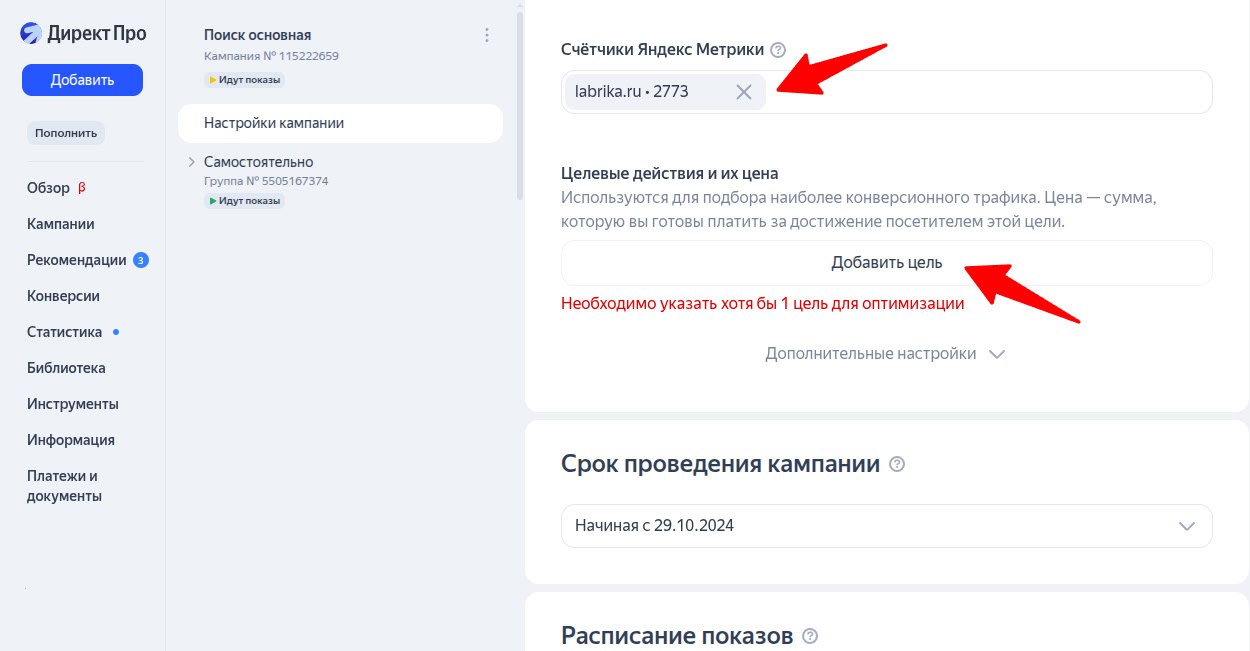Open the campaign start date dropdown
Image resolution: width=1250 pixels, height=651 pixels.
point(887,526)
